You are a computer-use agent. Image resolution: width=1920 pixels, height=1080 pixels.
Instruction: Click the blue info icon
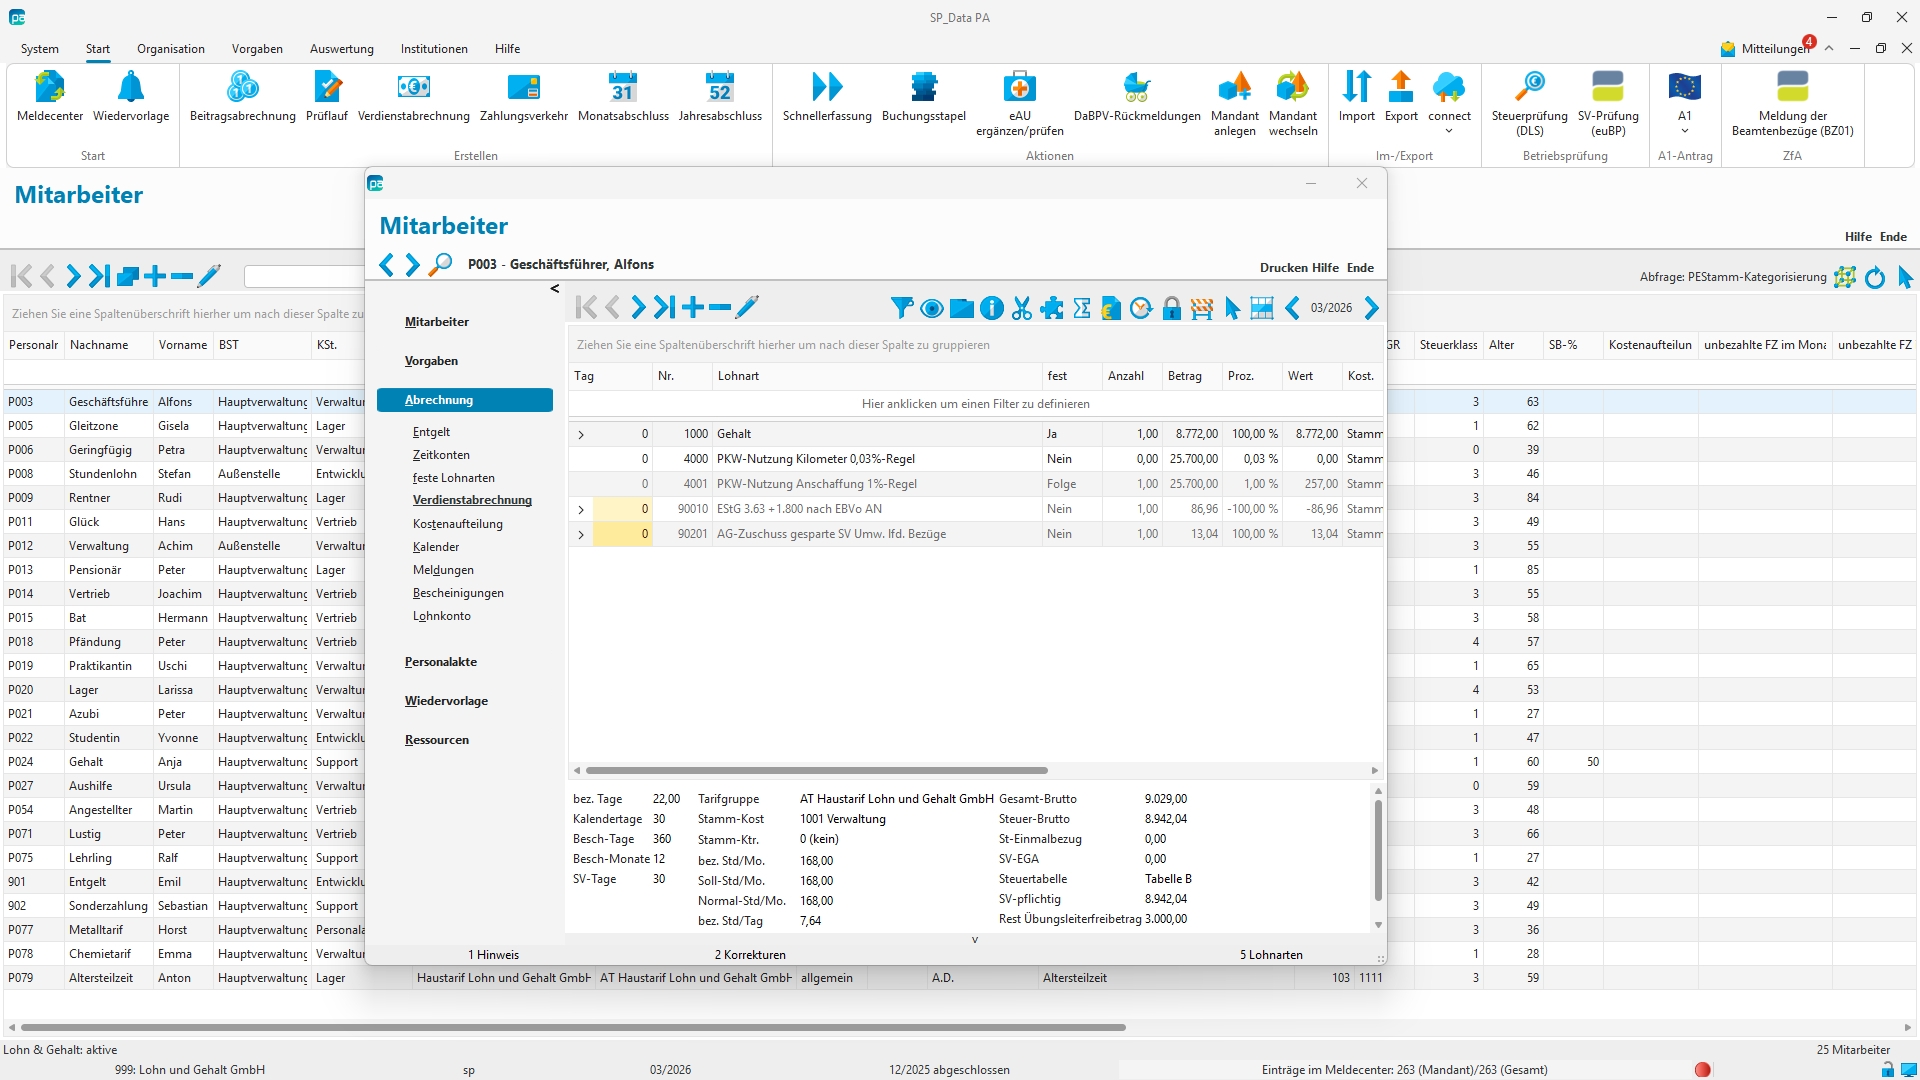coord(991,308)
